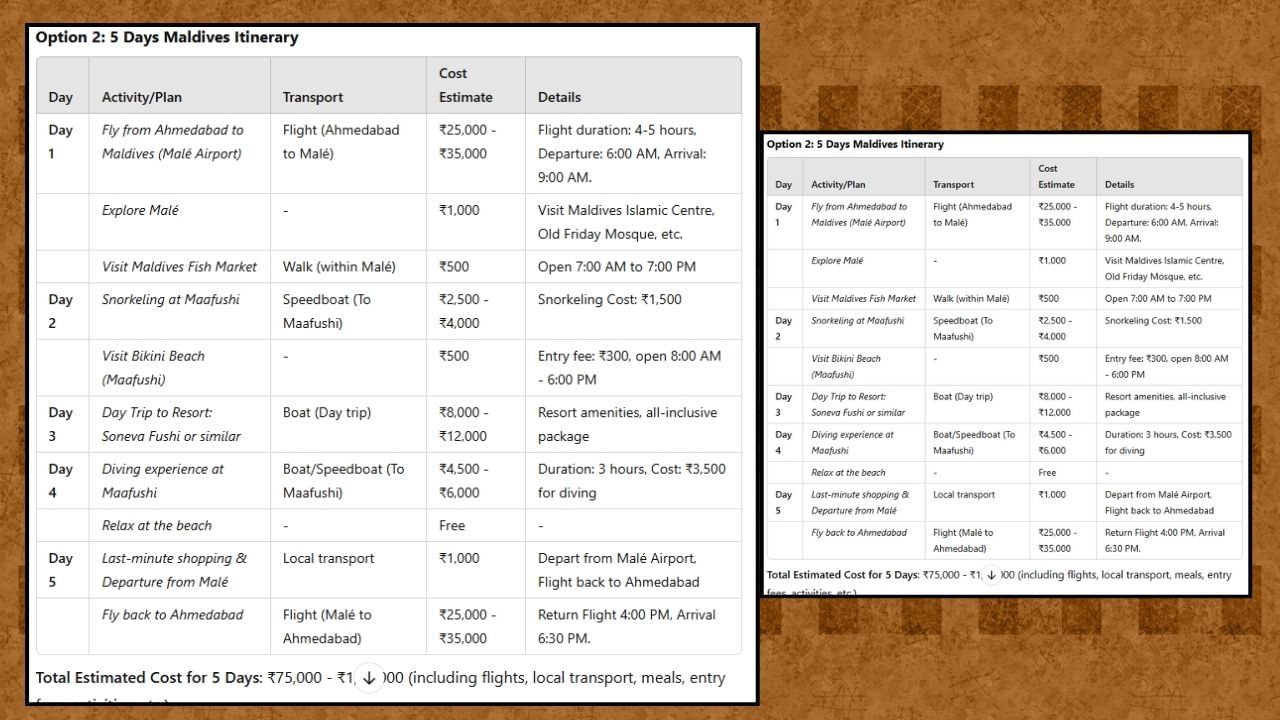Click 'Visit Maldives Fish Market' in the larger table
The image size is (1280, 720).
179,266
